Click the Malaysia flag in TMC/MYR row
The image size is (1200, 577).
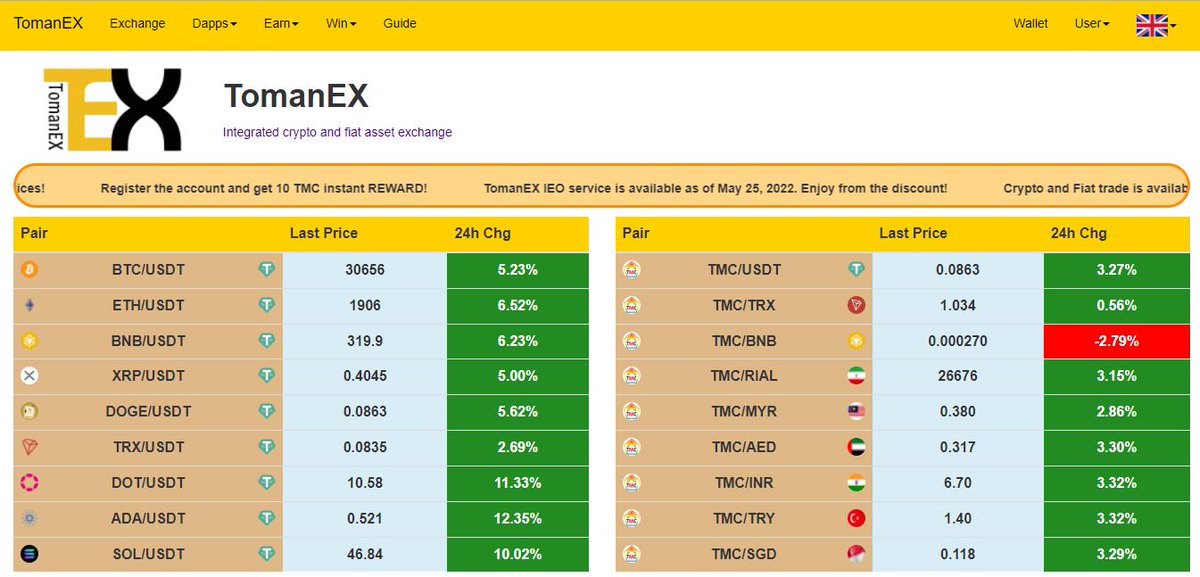856,411
